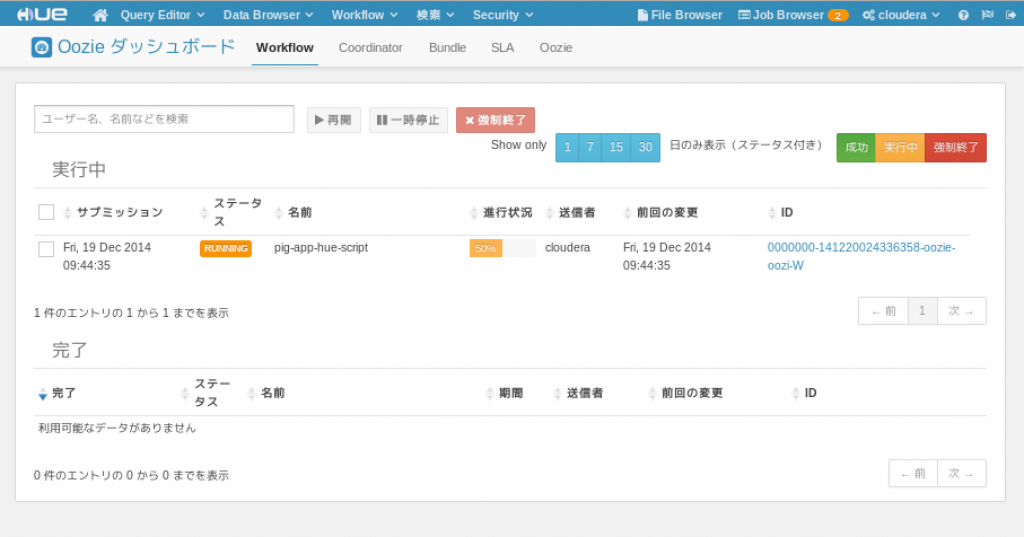The height and width of the screenshot is (537, 1024).
Task: Sort running table by ID icon
Action: pos(772,212)
